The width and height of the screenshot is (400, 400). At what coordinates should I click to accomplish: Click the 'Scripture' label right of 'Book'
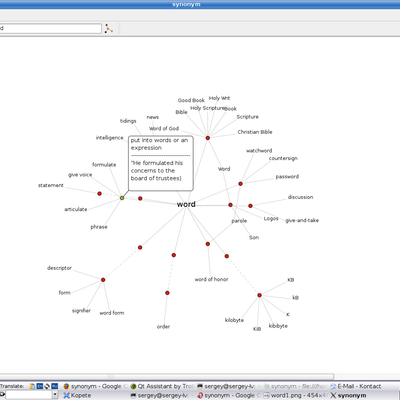pyautogui.click(x=248, y=117)
